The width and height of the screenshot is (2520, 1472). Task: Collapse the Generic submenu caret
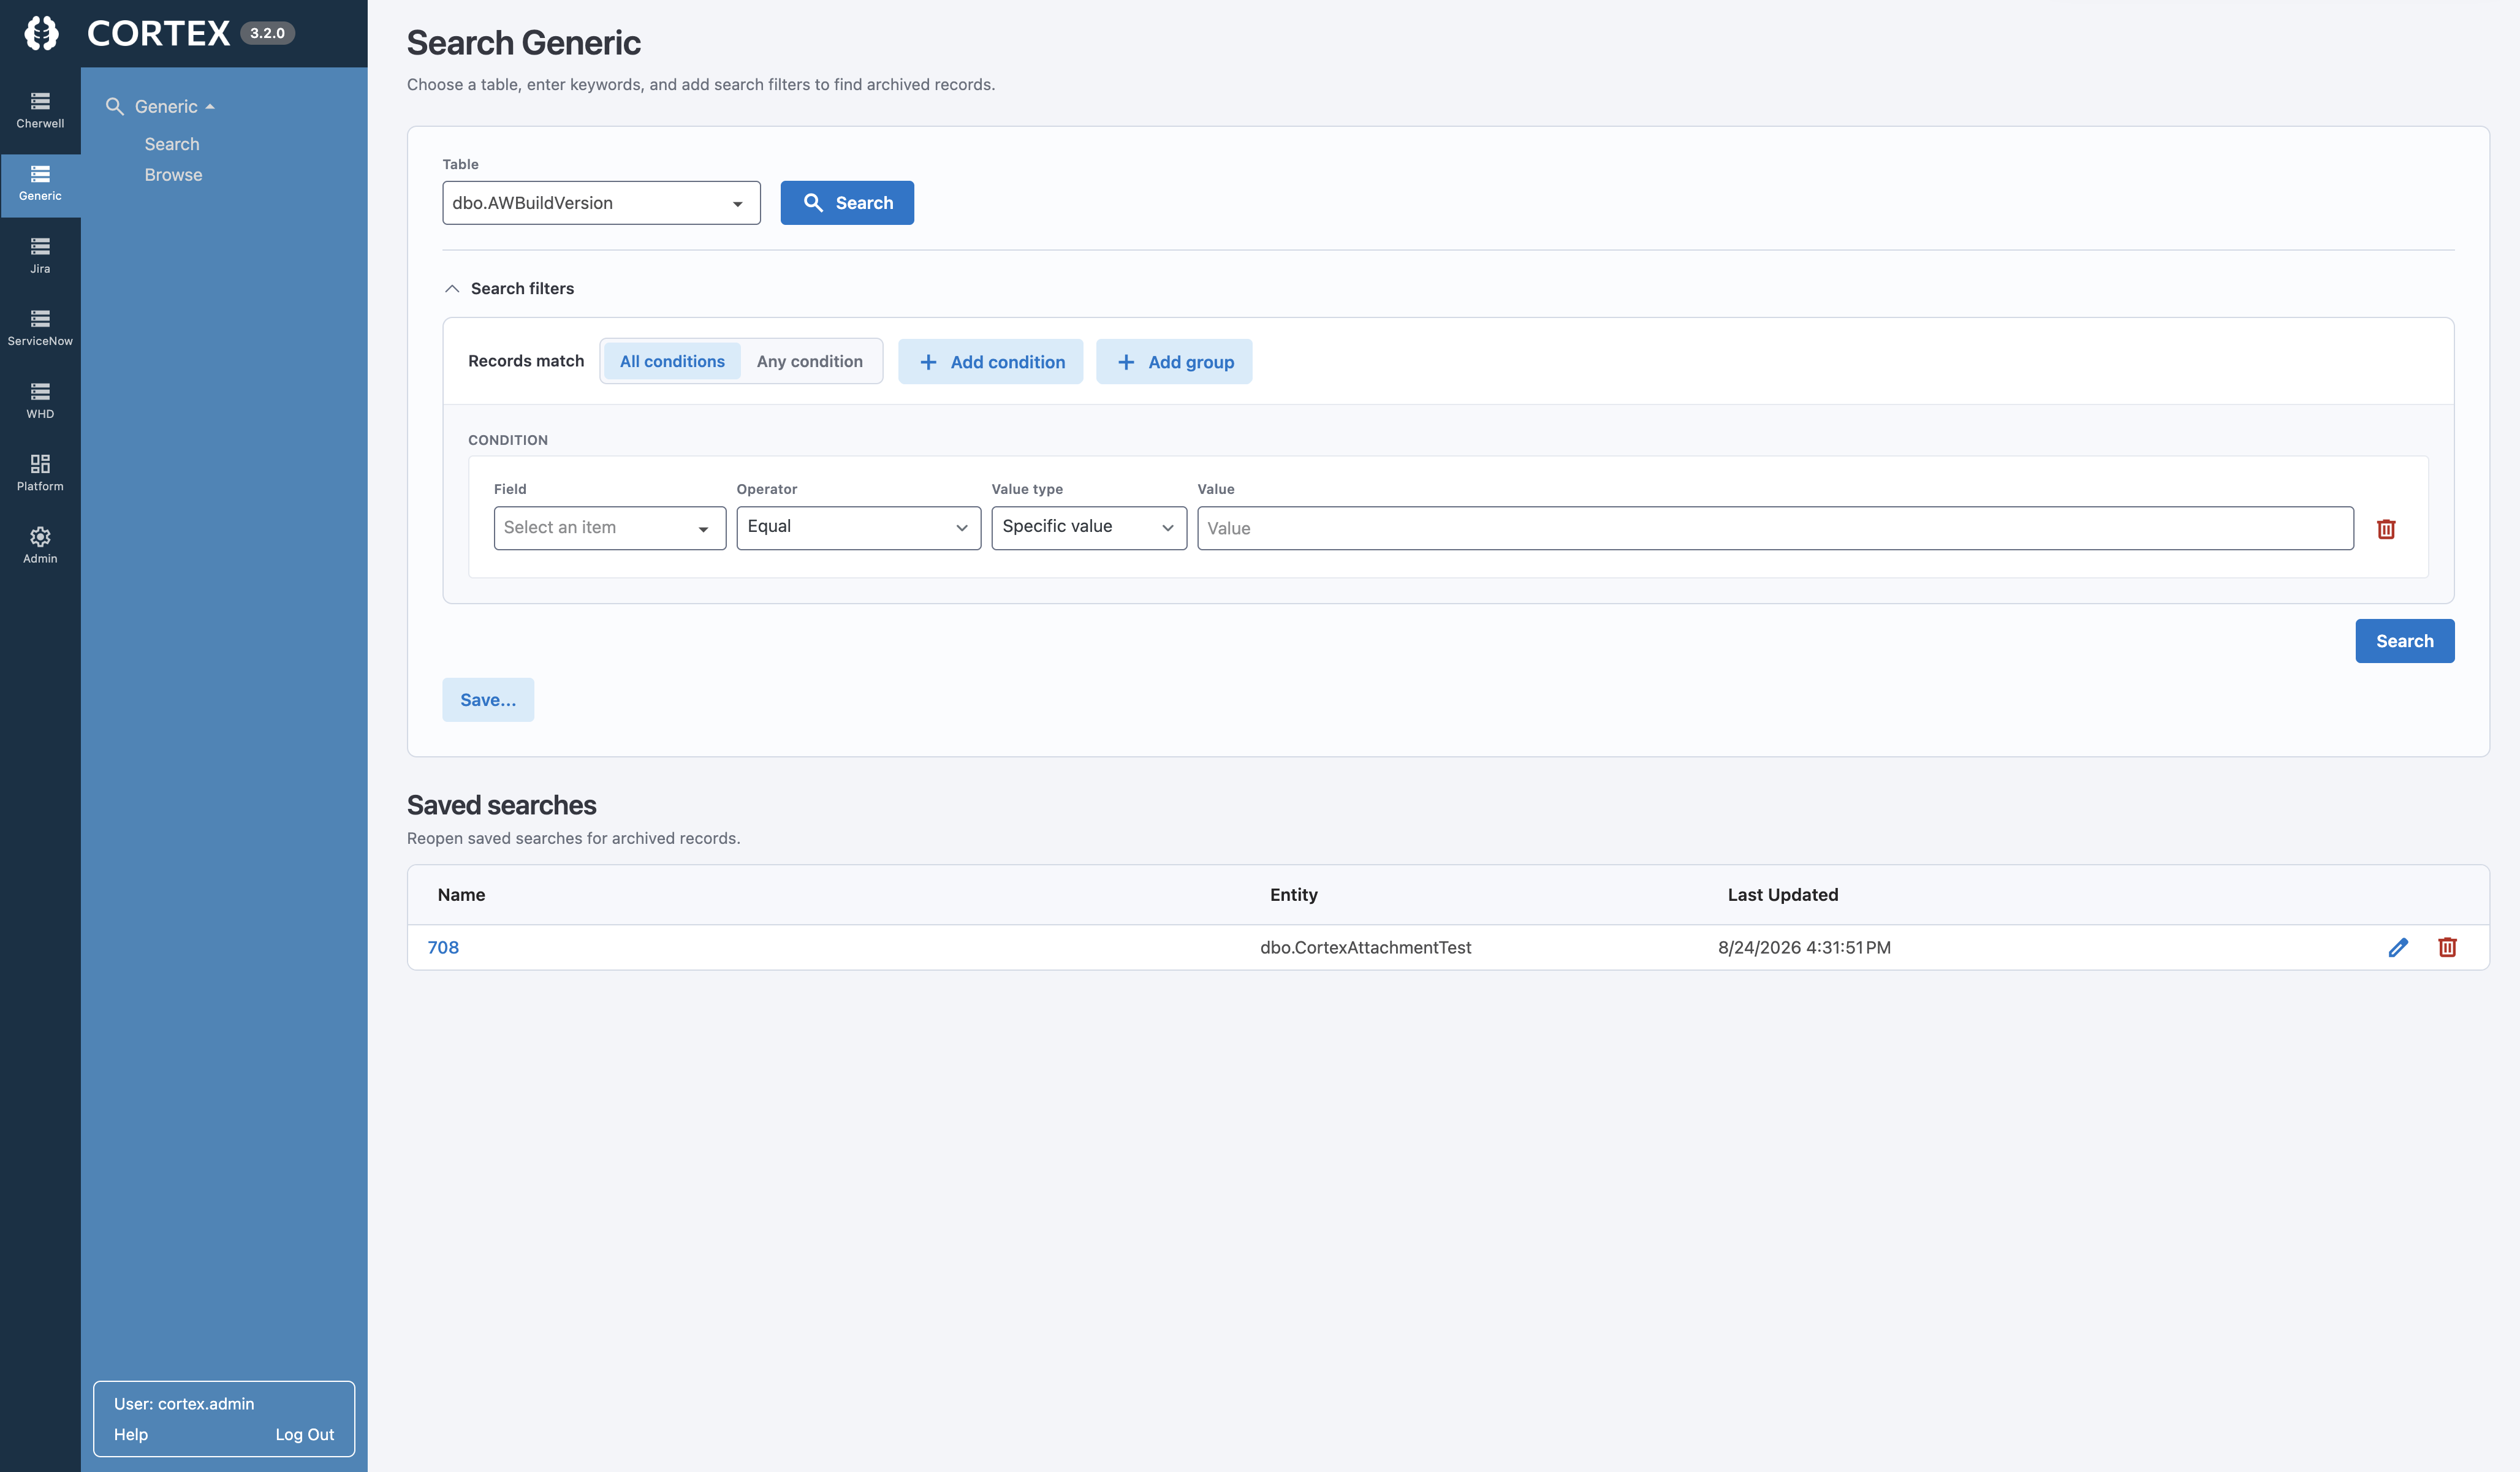(210, 107)
